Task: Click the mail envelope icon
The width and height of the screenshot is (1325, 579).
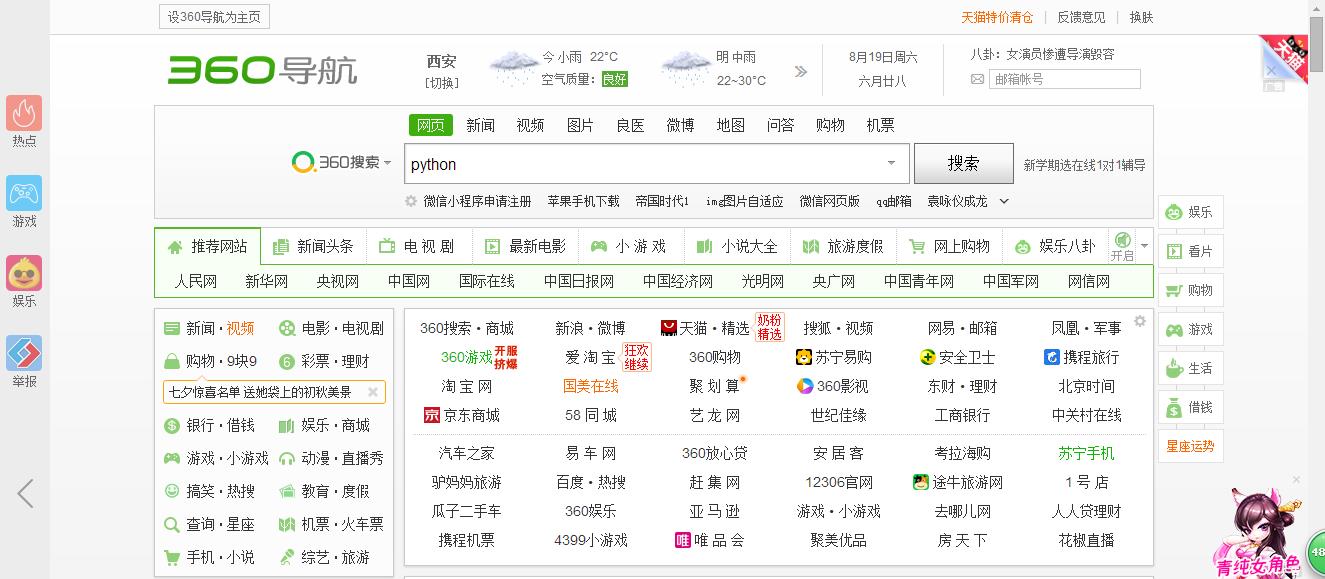Action: 977,79
